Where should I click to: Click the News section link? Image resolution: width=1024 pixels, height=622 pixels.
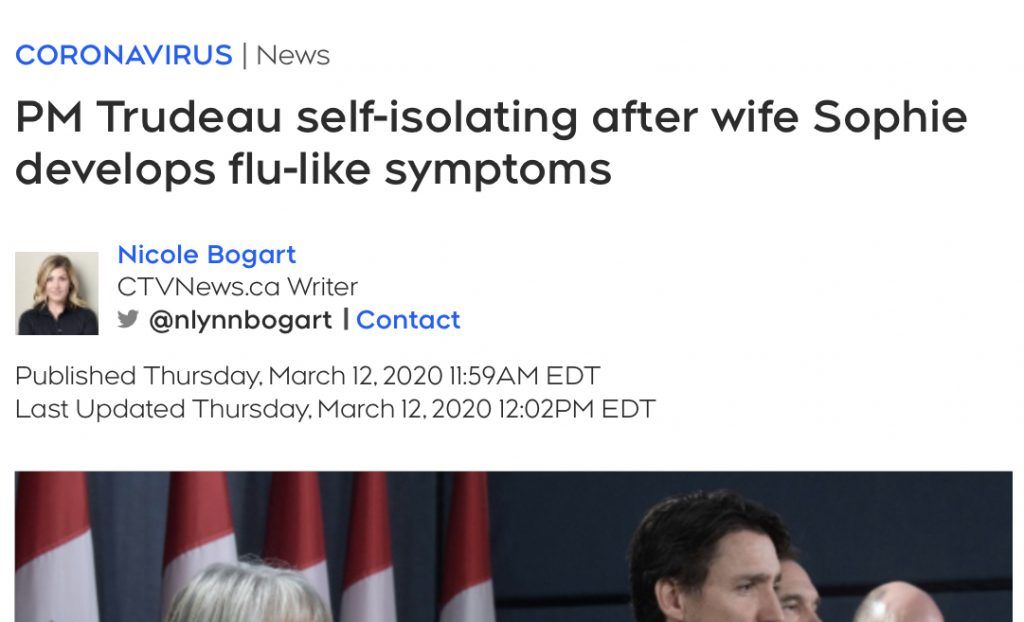tap(293, 55)
